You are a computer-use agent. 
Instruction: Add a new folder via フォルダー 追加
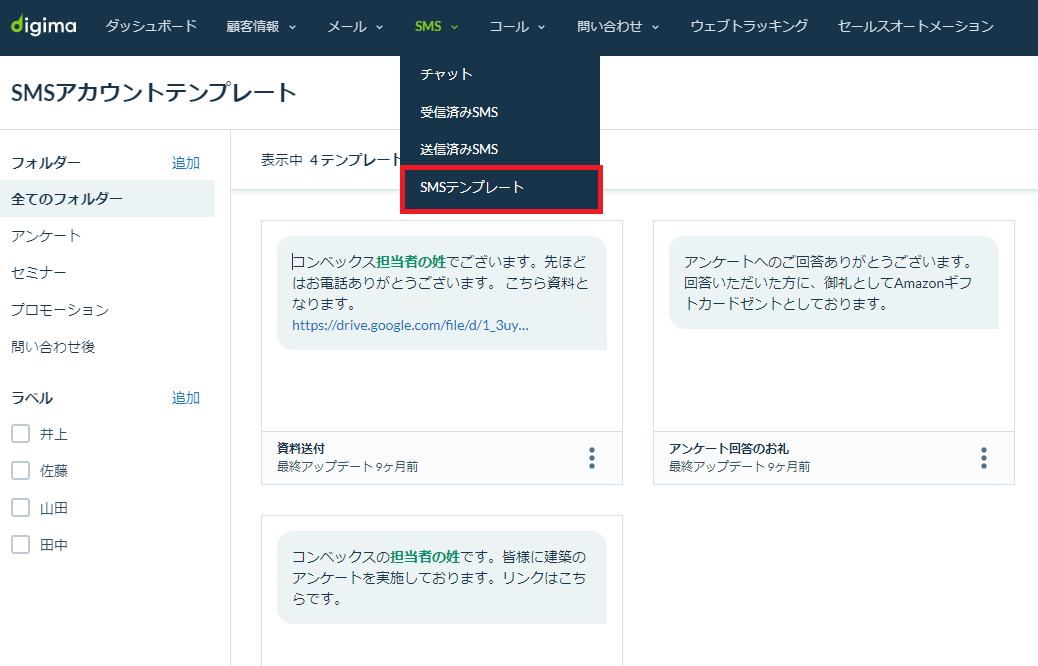[x=185, y=163]
